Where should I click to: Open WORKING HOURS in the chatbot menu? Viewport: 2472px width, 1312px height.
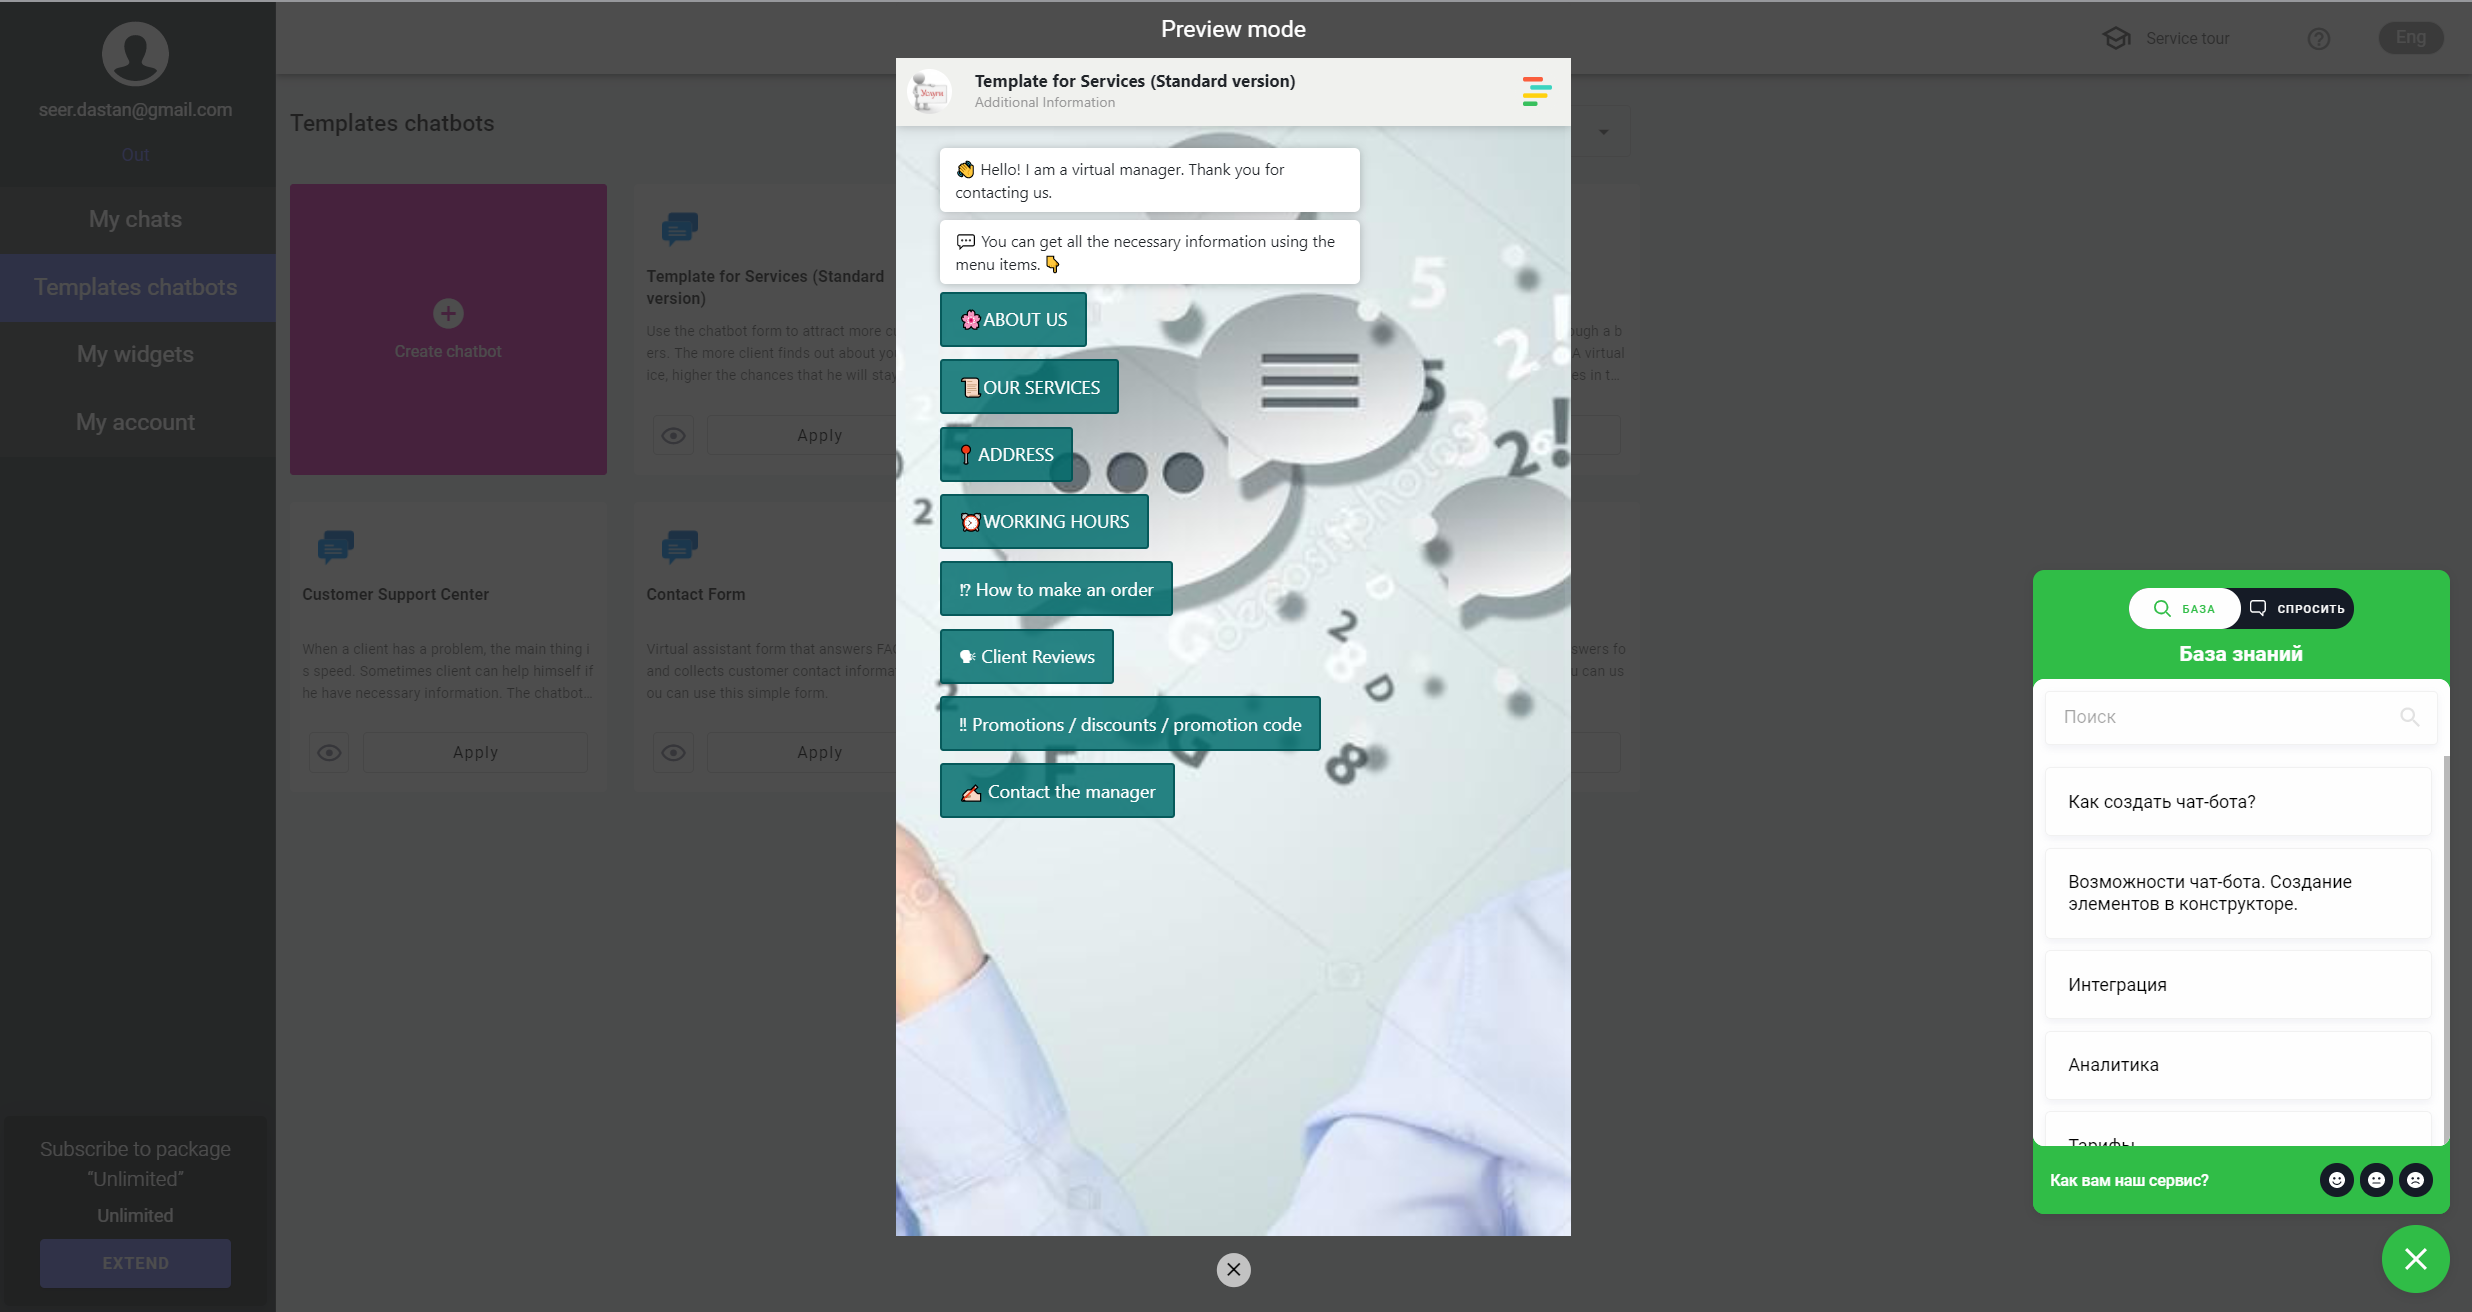tap(1044, 521)
